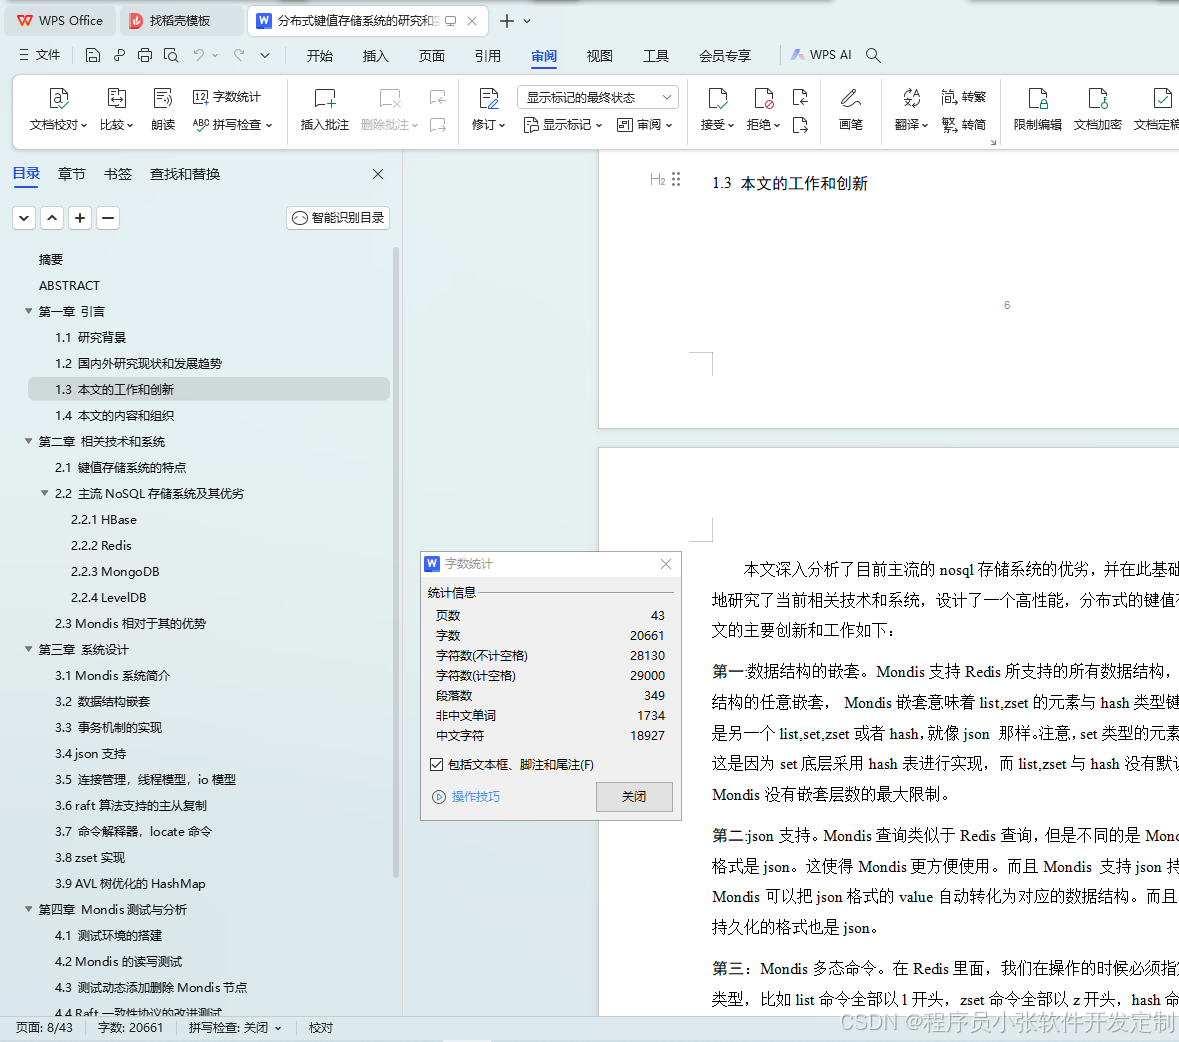The height and width of the screenshot is (1042, 1179).
Task: Click the 比较 compare documents icon
Action: 117,98
